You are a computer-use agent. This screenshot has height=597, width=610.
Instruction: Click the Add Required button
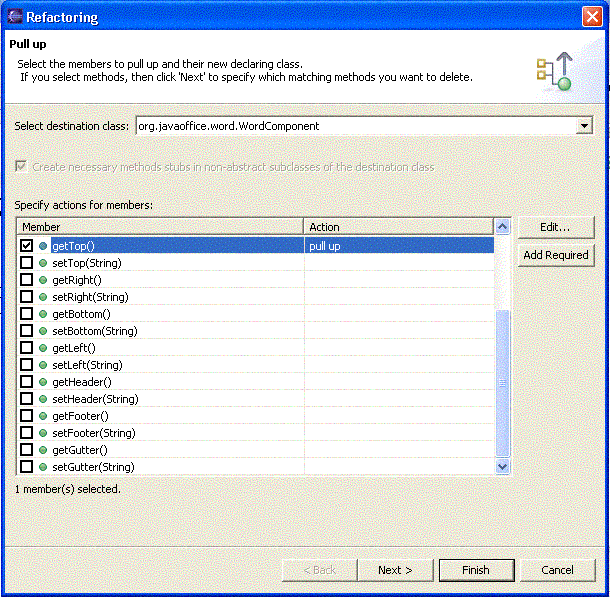click(555, 255)
